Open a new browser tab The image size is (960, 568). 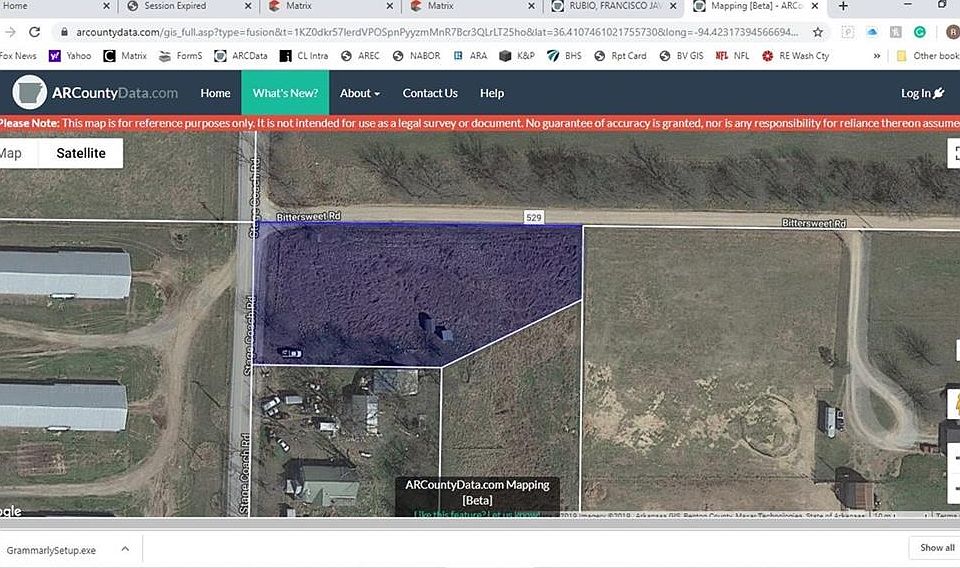point(843,6)
